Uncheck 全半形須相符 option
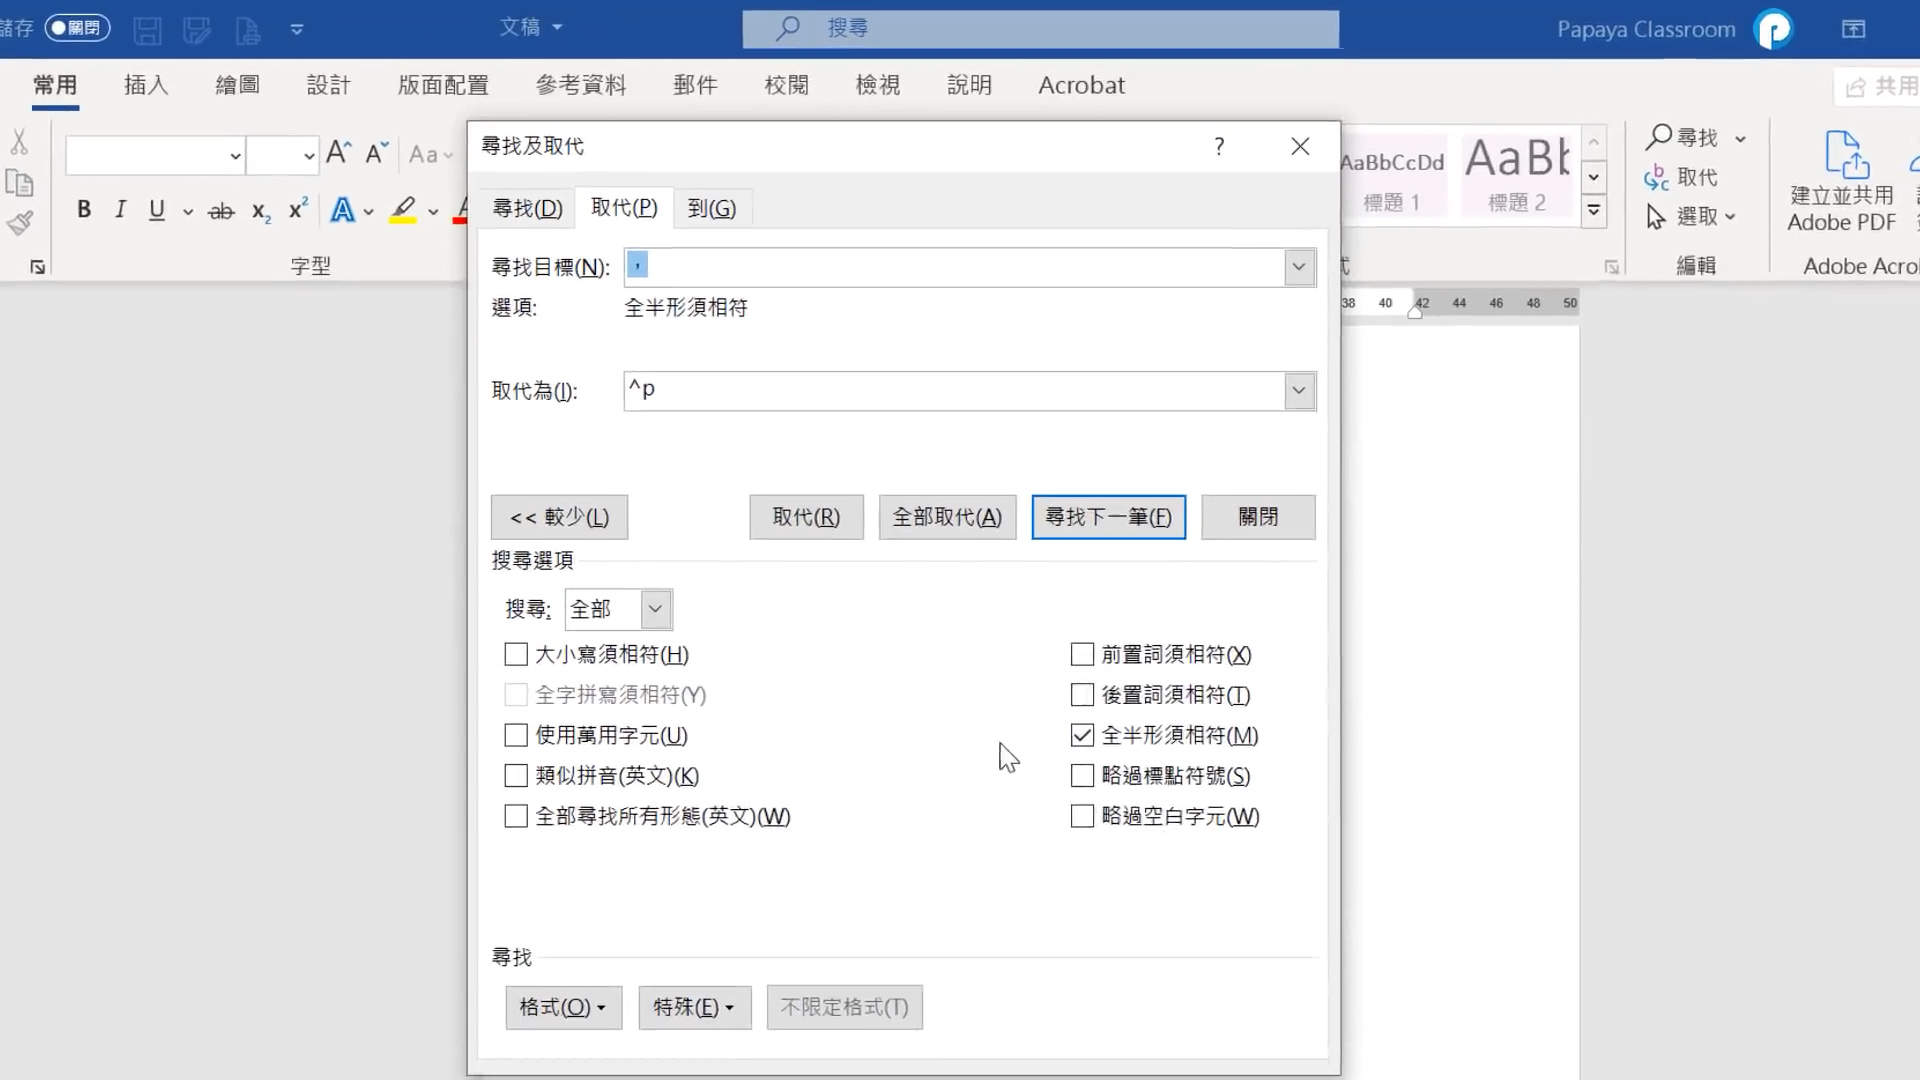The width and height of the screenshot is (1920, 1080). (x=1082, y=736)
